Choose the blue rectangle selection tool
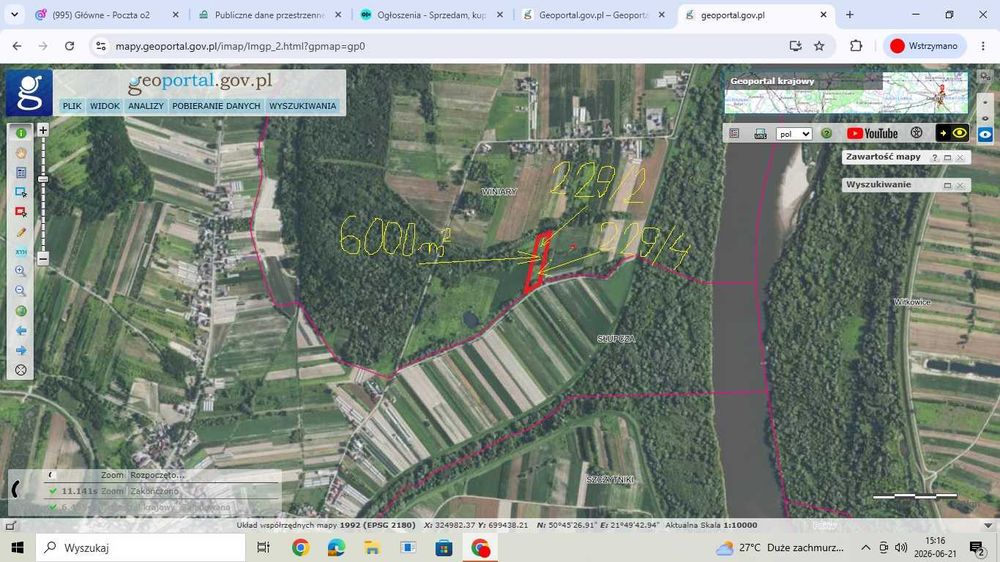The image size is (1000, 562). coord(21,192)
